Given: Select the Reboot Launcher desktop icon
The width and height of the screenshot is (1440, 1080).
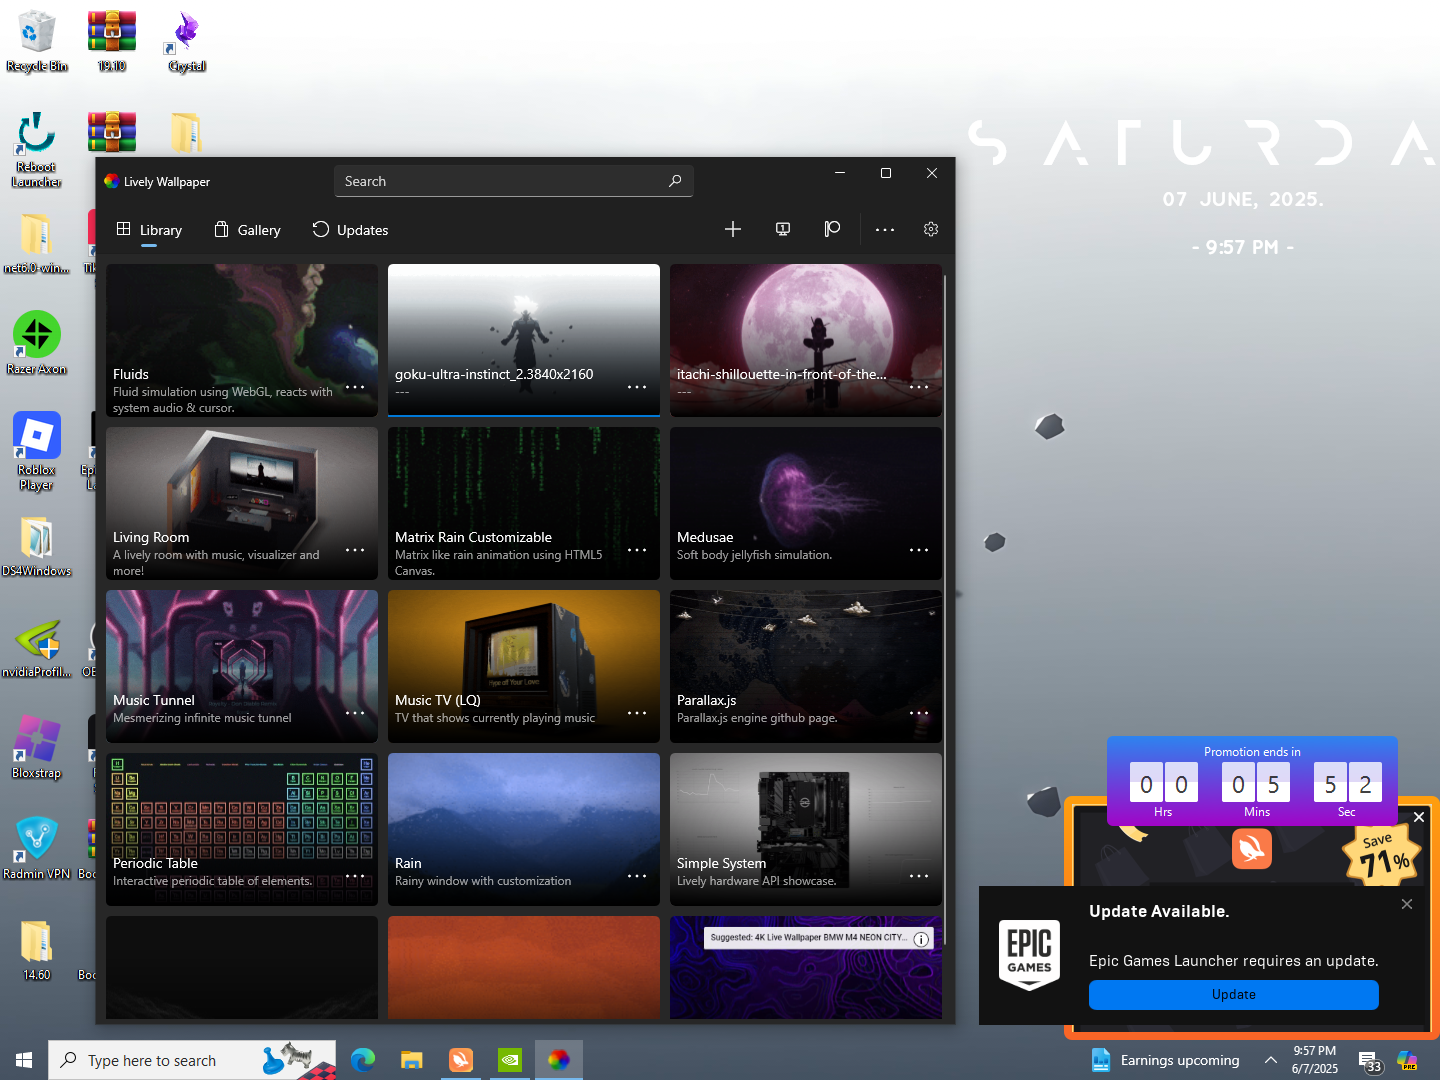Looking at the screenshot, I should pyautogui.click(x=37, y=149).
